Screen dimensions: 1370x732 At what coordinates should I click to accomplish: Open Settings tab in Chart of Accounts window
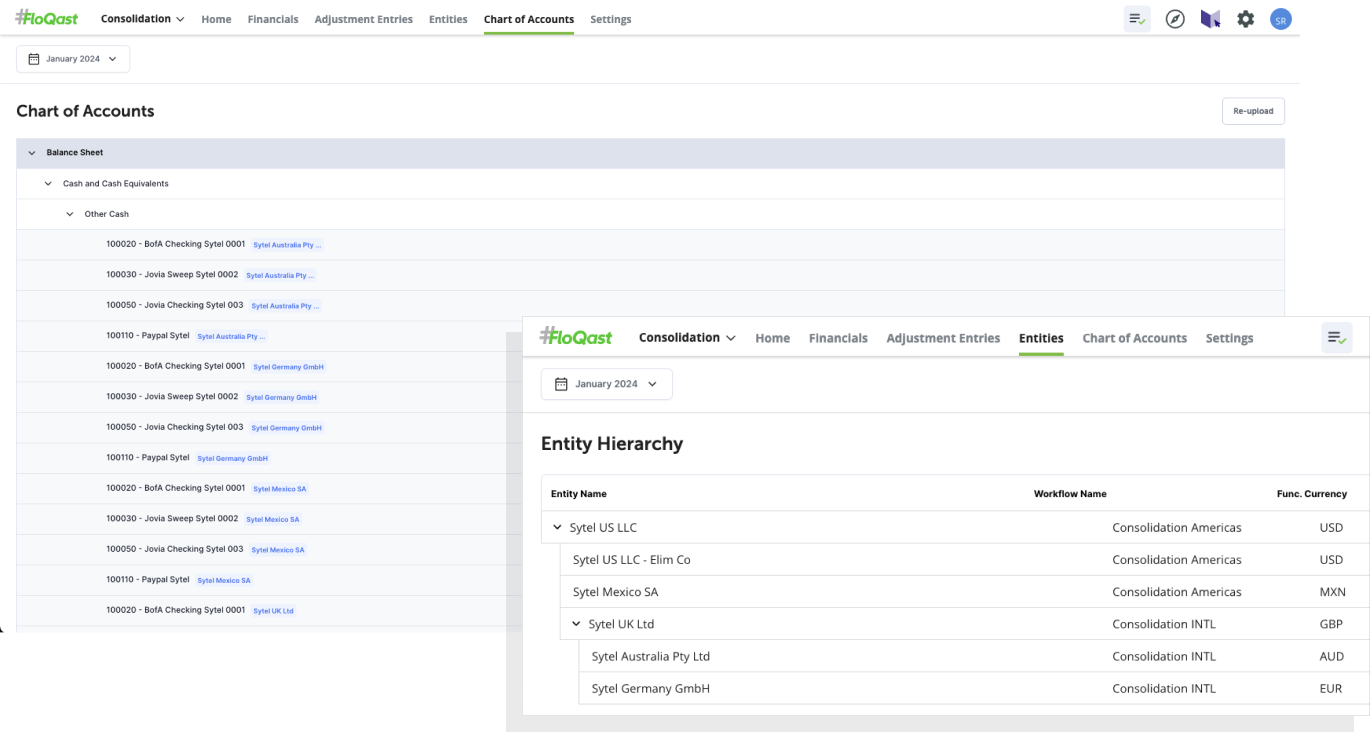[x=610, y=19]
